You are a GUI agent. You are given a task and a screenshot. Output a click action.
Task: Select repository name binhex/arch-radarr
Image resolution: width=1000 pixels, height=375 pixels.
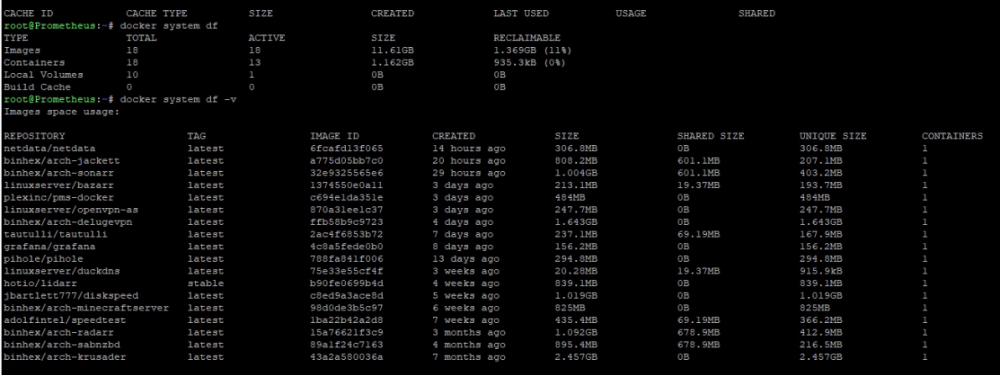59,332
